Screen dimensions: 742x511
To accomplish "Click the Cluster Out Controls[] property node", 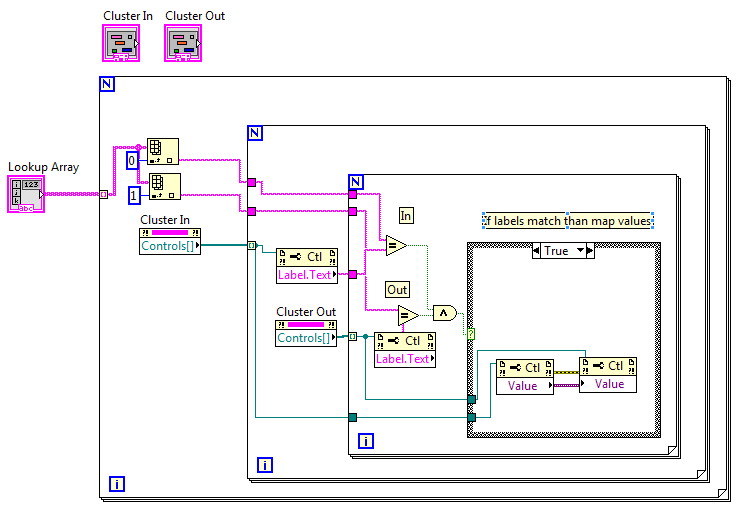I will [305, 338].
